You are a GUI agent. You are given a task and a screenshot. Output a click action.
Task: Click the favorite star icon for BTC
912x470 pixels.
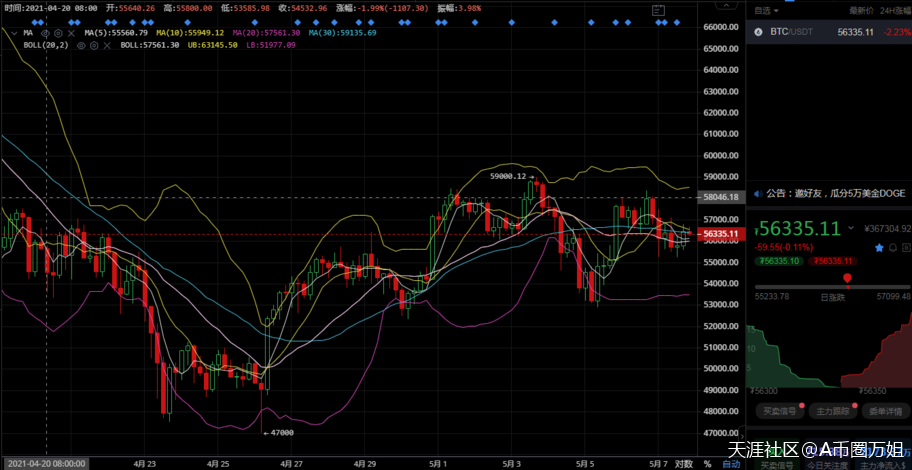coord(879,246)
